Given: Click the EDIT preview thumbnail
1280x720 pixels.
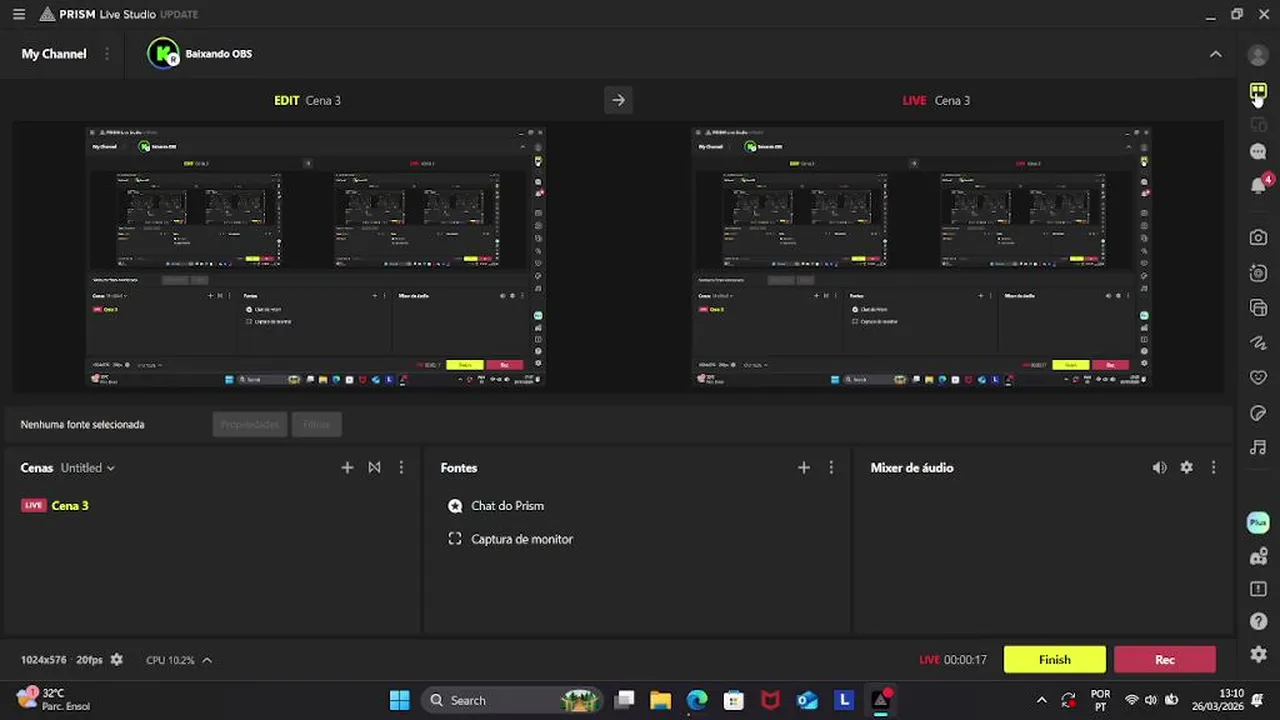Looking at the screenshot, I should pyautogui.click(x=315, y=256).
